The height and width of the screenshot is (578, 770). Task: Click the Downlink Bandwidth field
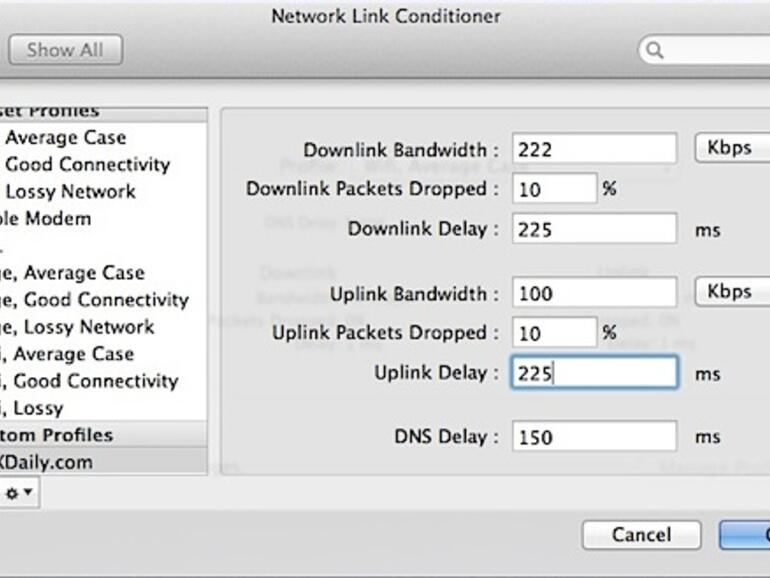(594, 150)
